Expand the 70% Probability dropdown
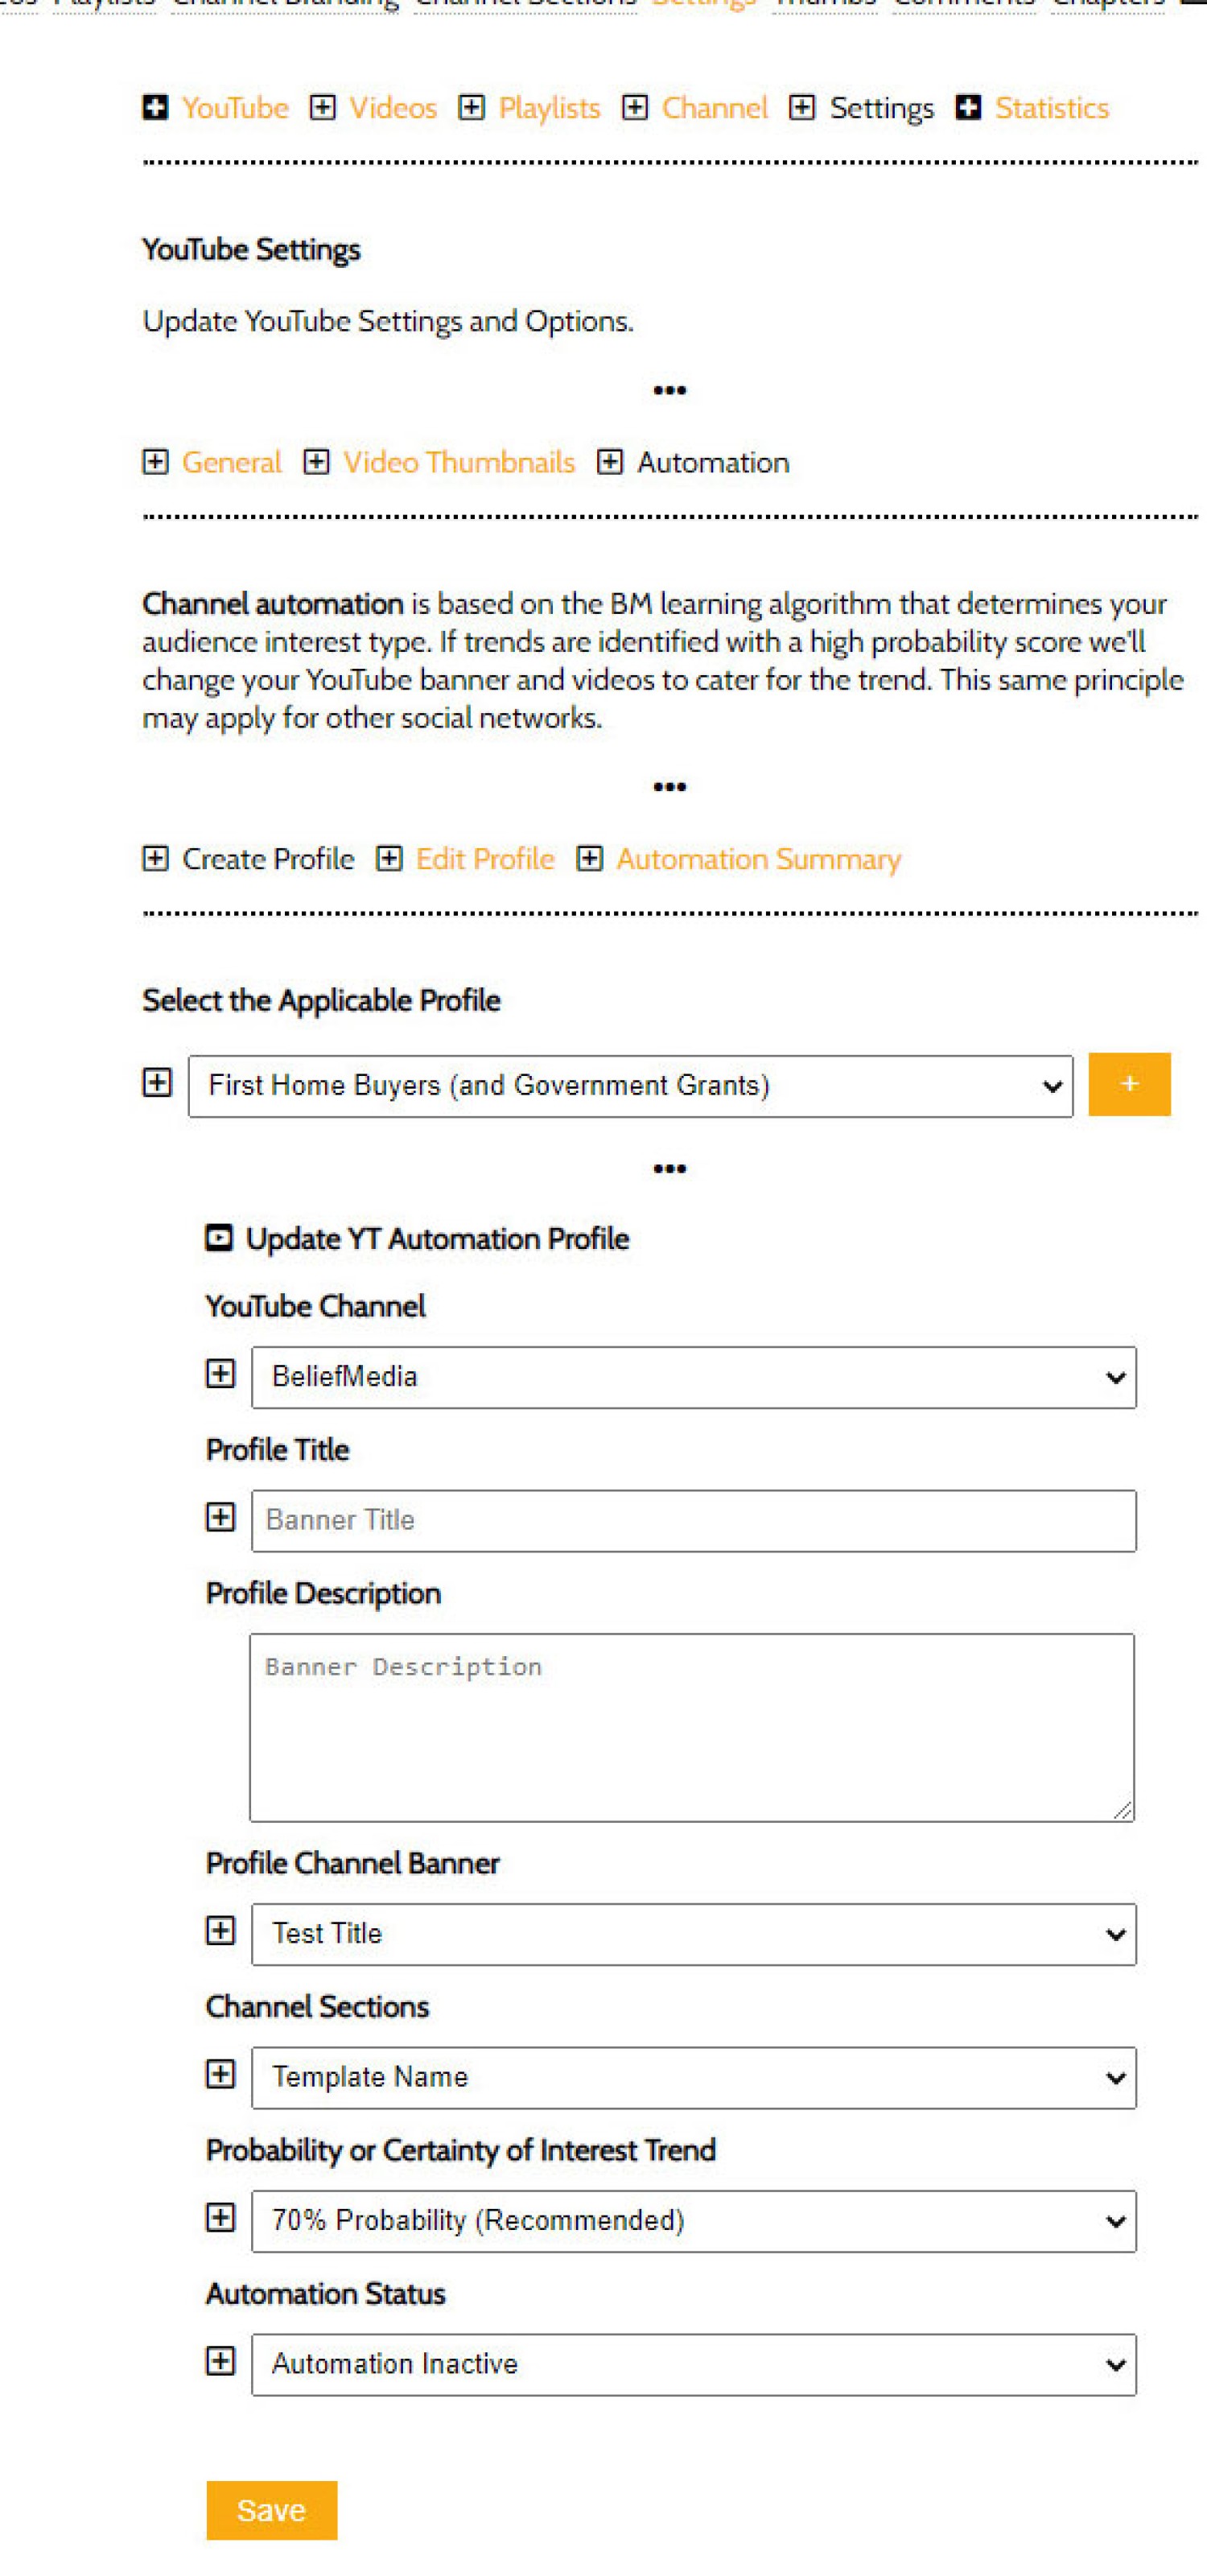This screenshot has width=1207, height=2576. [693, 2221]
